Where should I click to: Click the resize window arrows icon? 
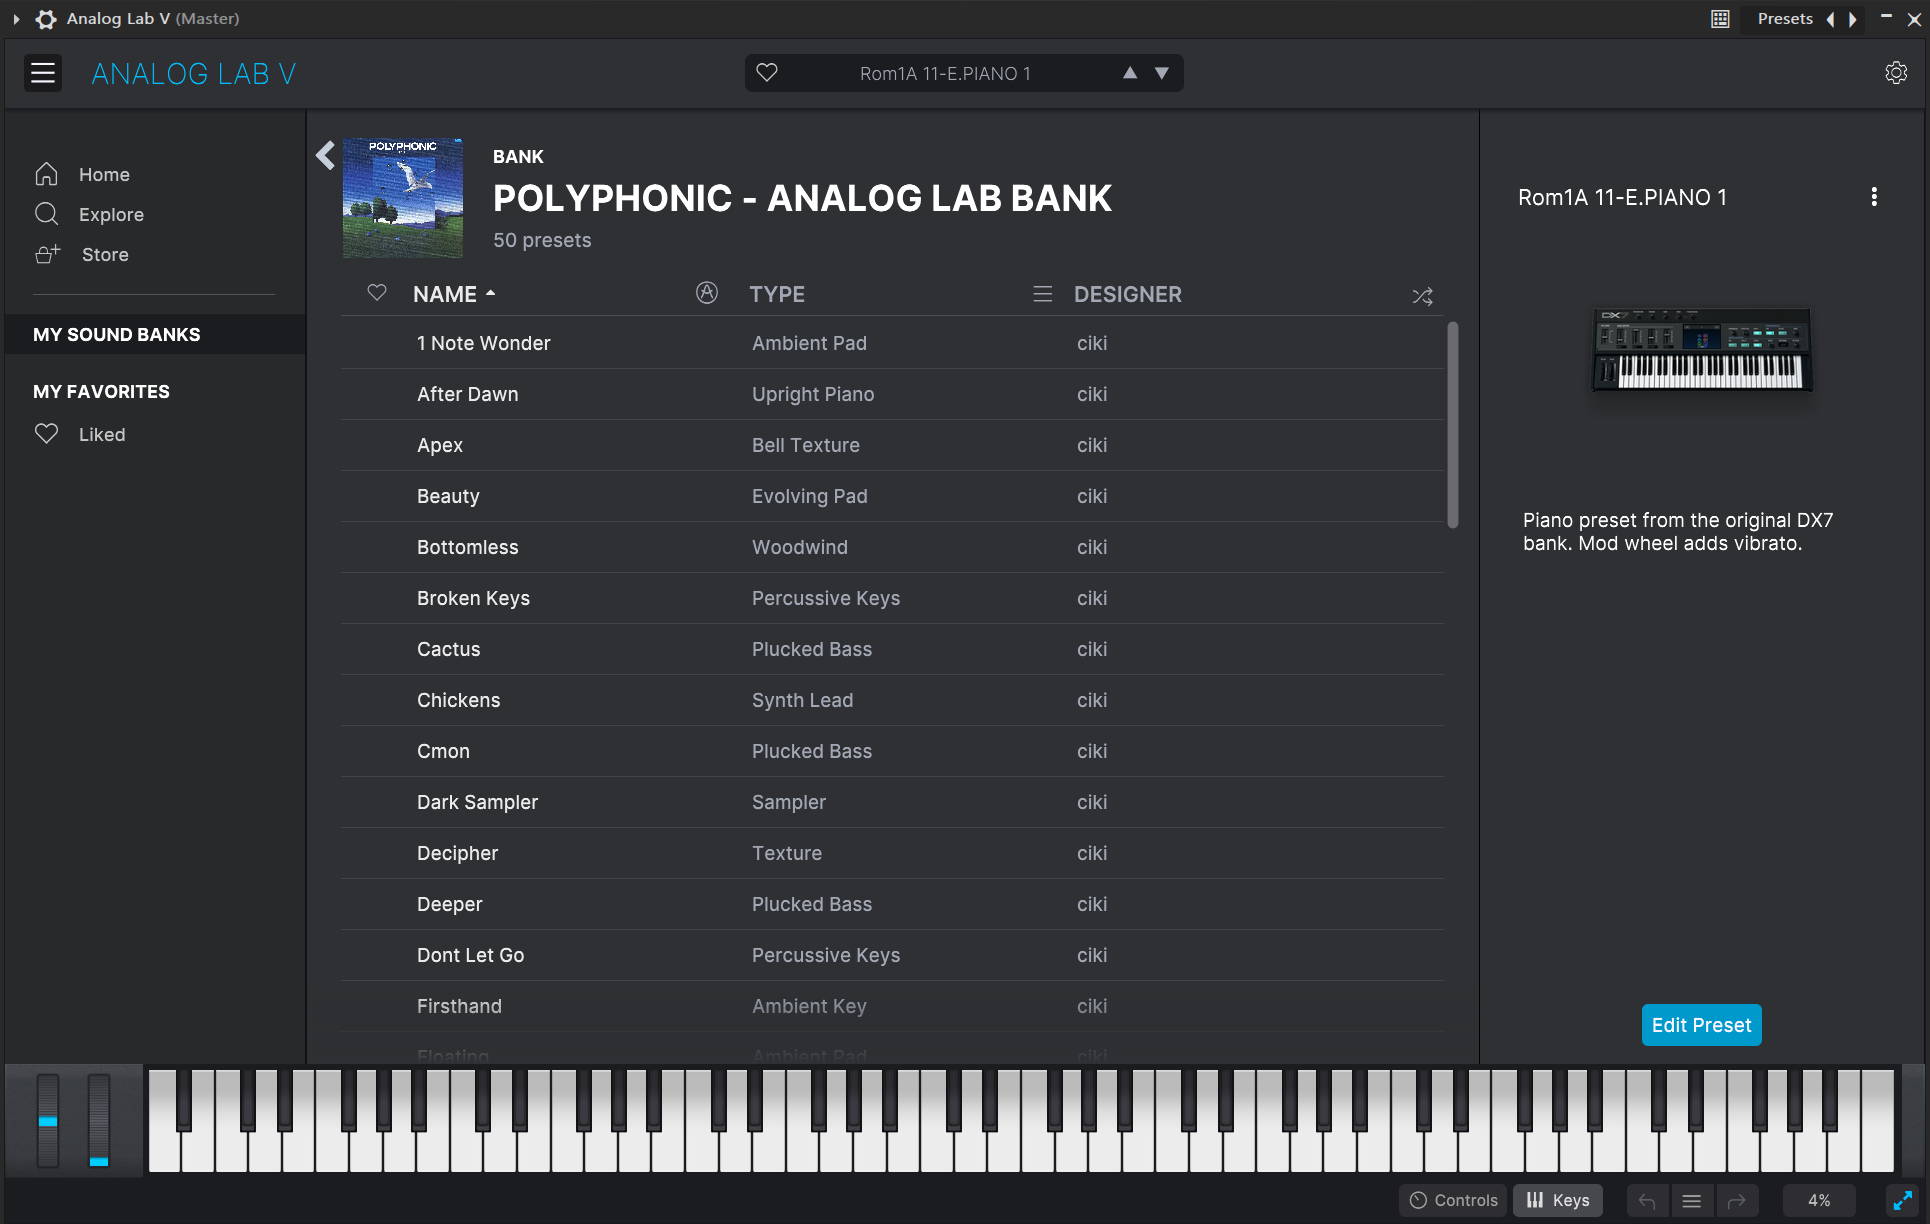[1902, 1200]
